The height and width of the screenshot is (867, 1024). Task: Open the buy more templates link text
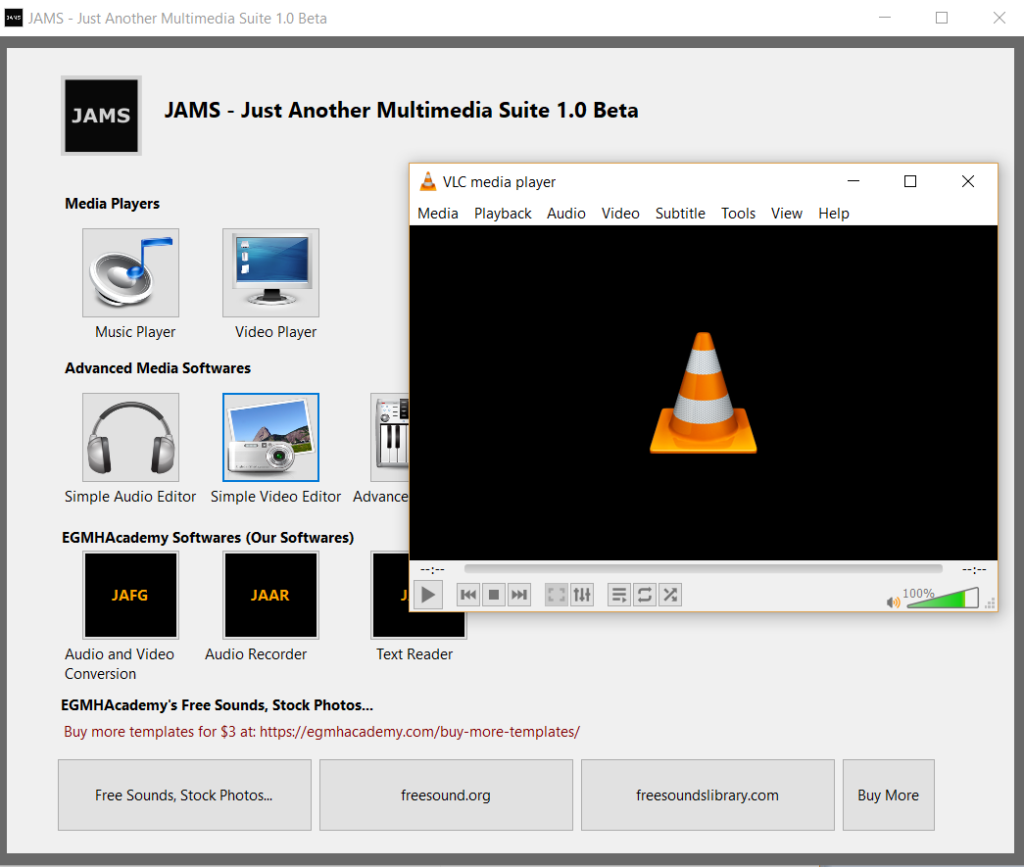click(x=321, y=732)
